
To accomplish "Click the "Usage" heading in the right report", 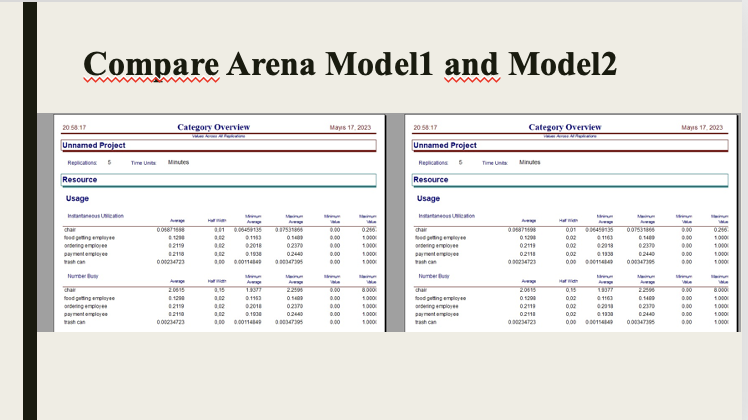I will (x=428, y=199).
